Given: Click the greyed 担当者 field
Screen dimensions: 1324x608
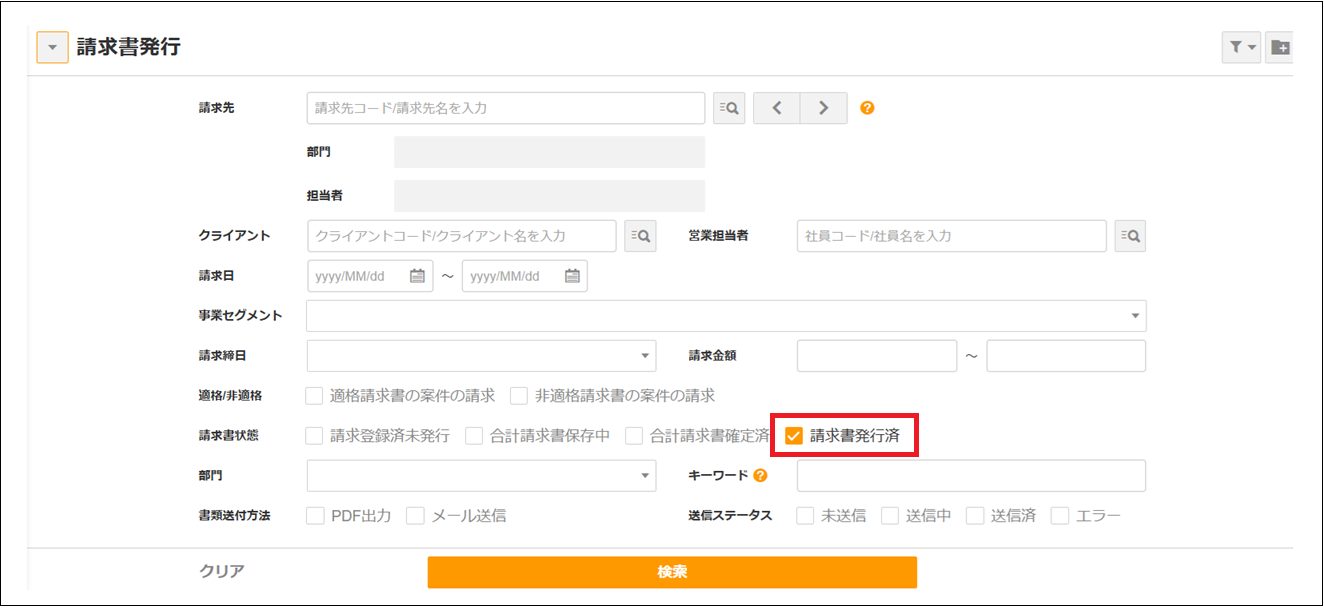Looking at the screenshot, I should coord(550,196).
